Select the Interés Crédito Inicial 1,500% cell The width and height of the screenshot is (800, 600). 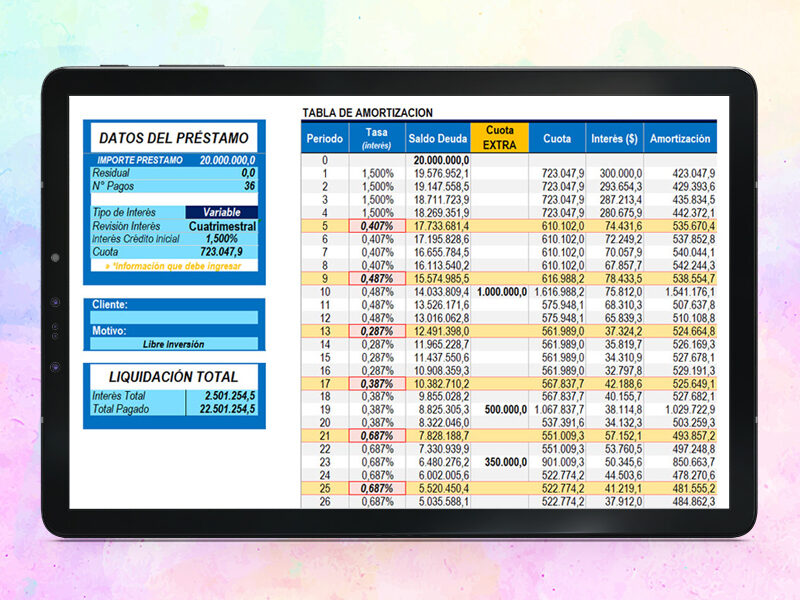[221, 239]
